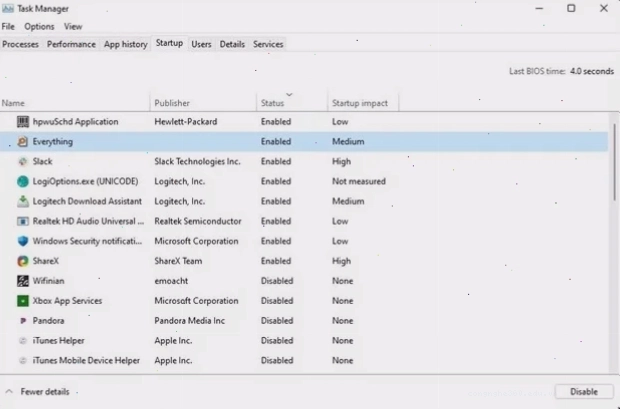The image size is (620, 410).
Task: Select the Startup tab
Action: point(169,43)
